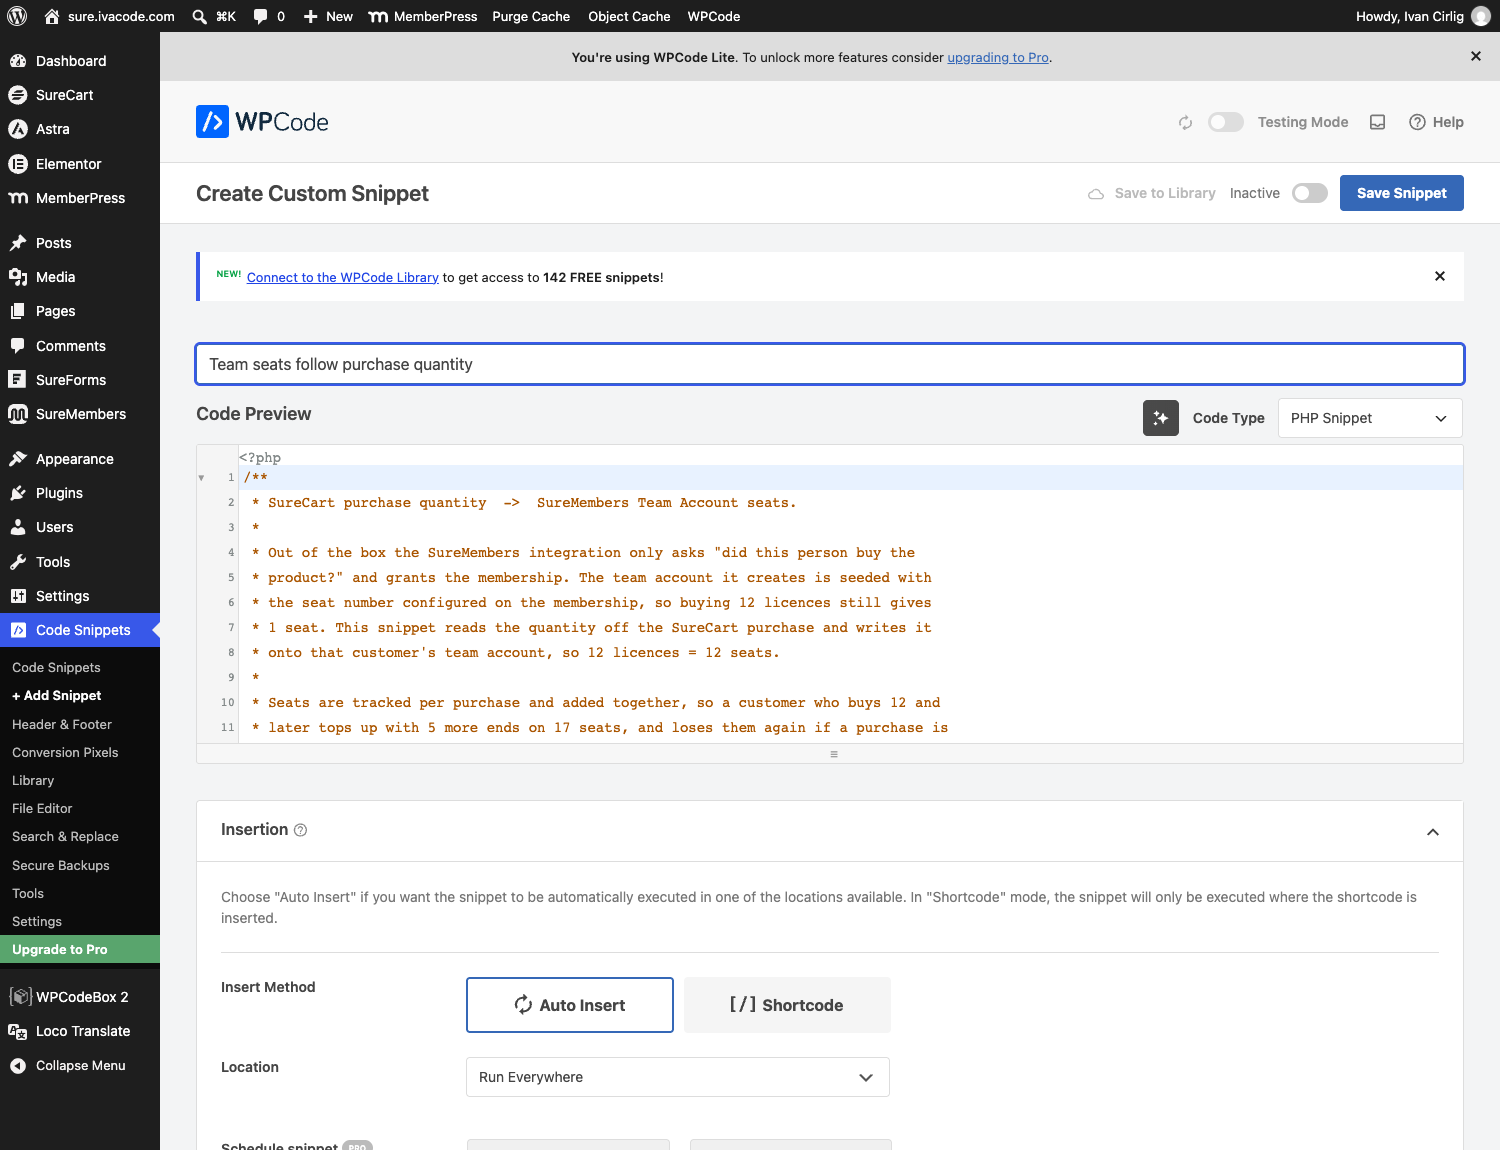Click the Save Snippet button
The image size is (1500, 1150).
click(x=1401, y=193)
